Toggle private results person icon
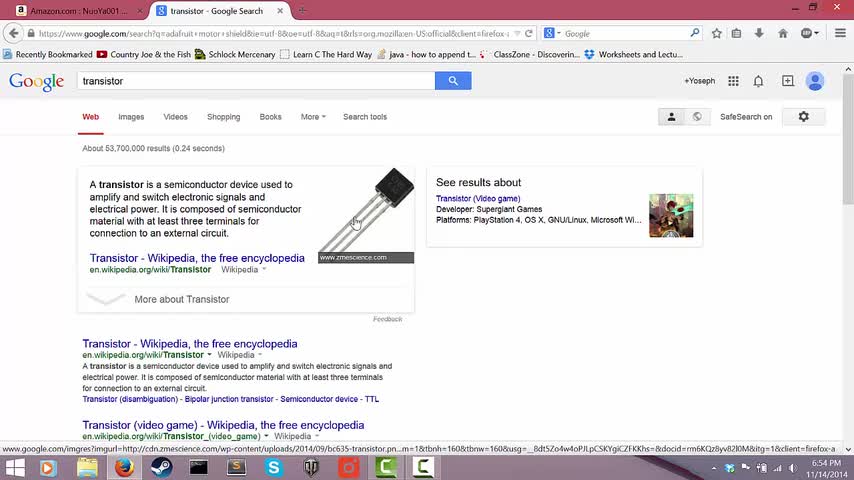 point(672,117)
